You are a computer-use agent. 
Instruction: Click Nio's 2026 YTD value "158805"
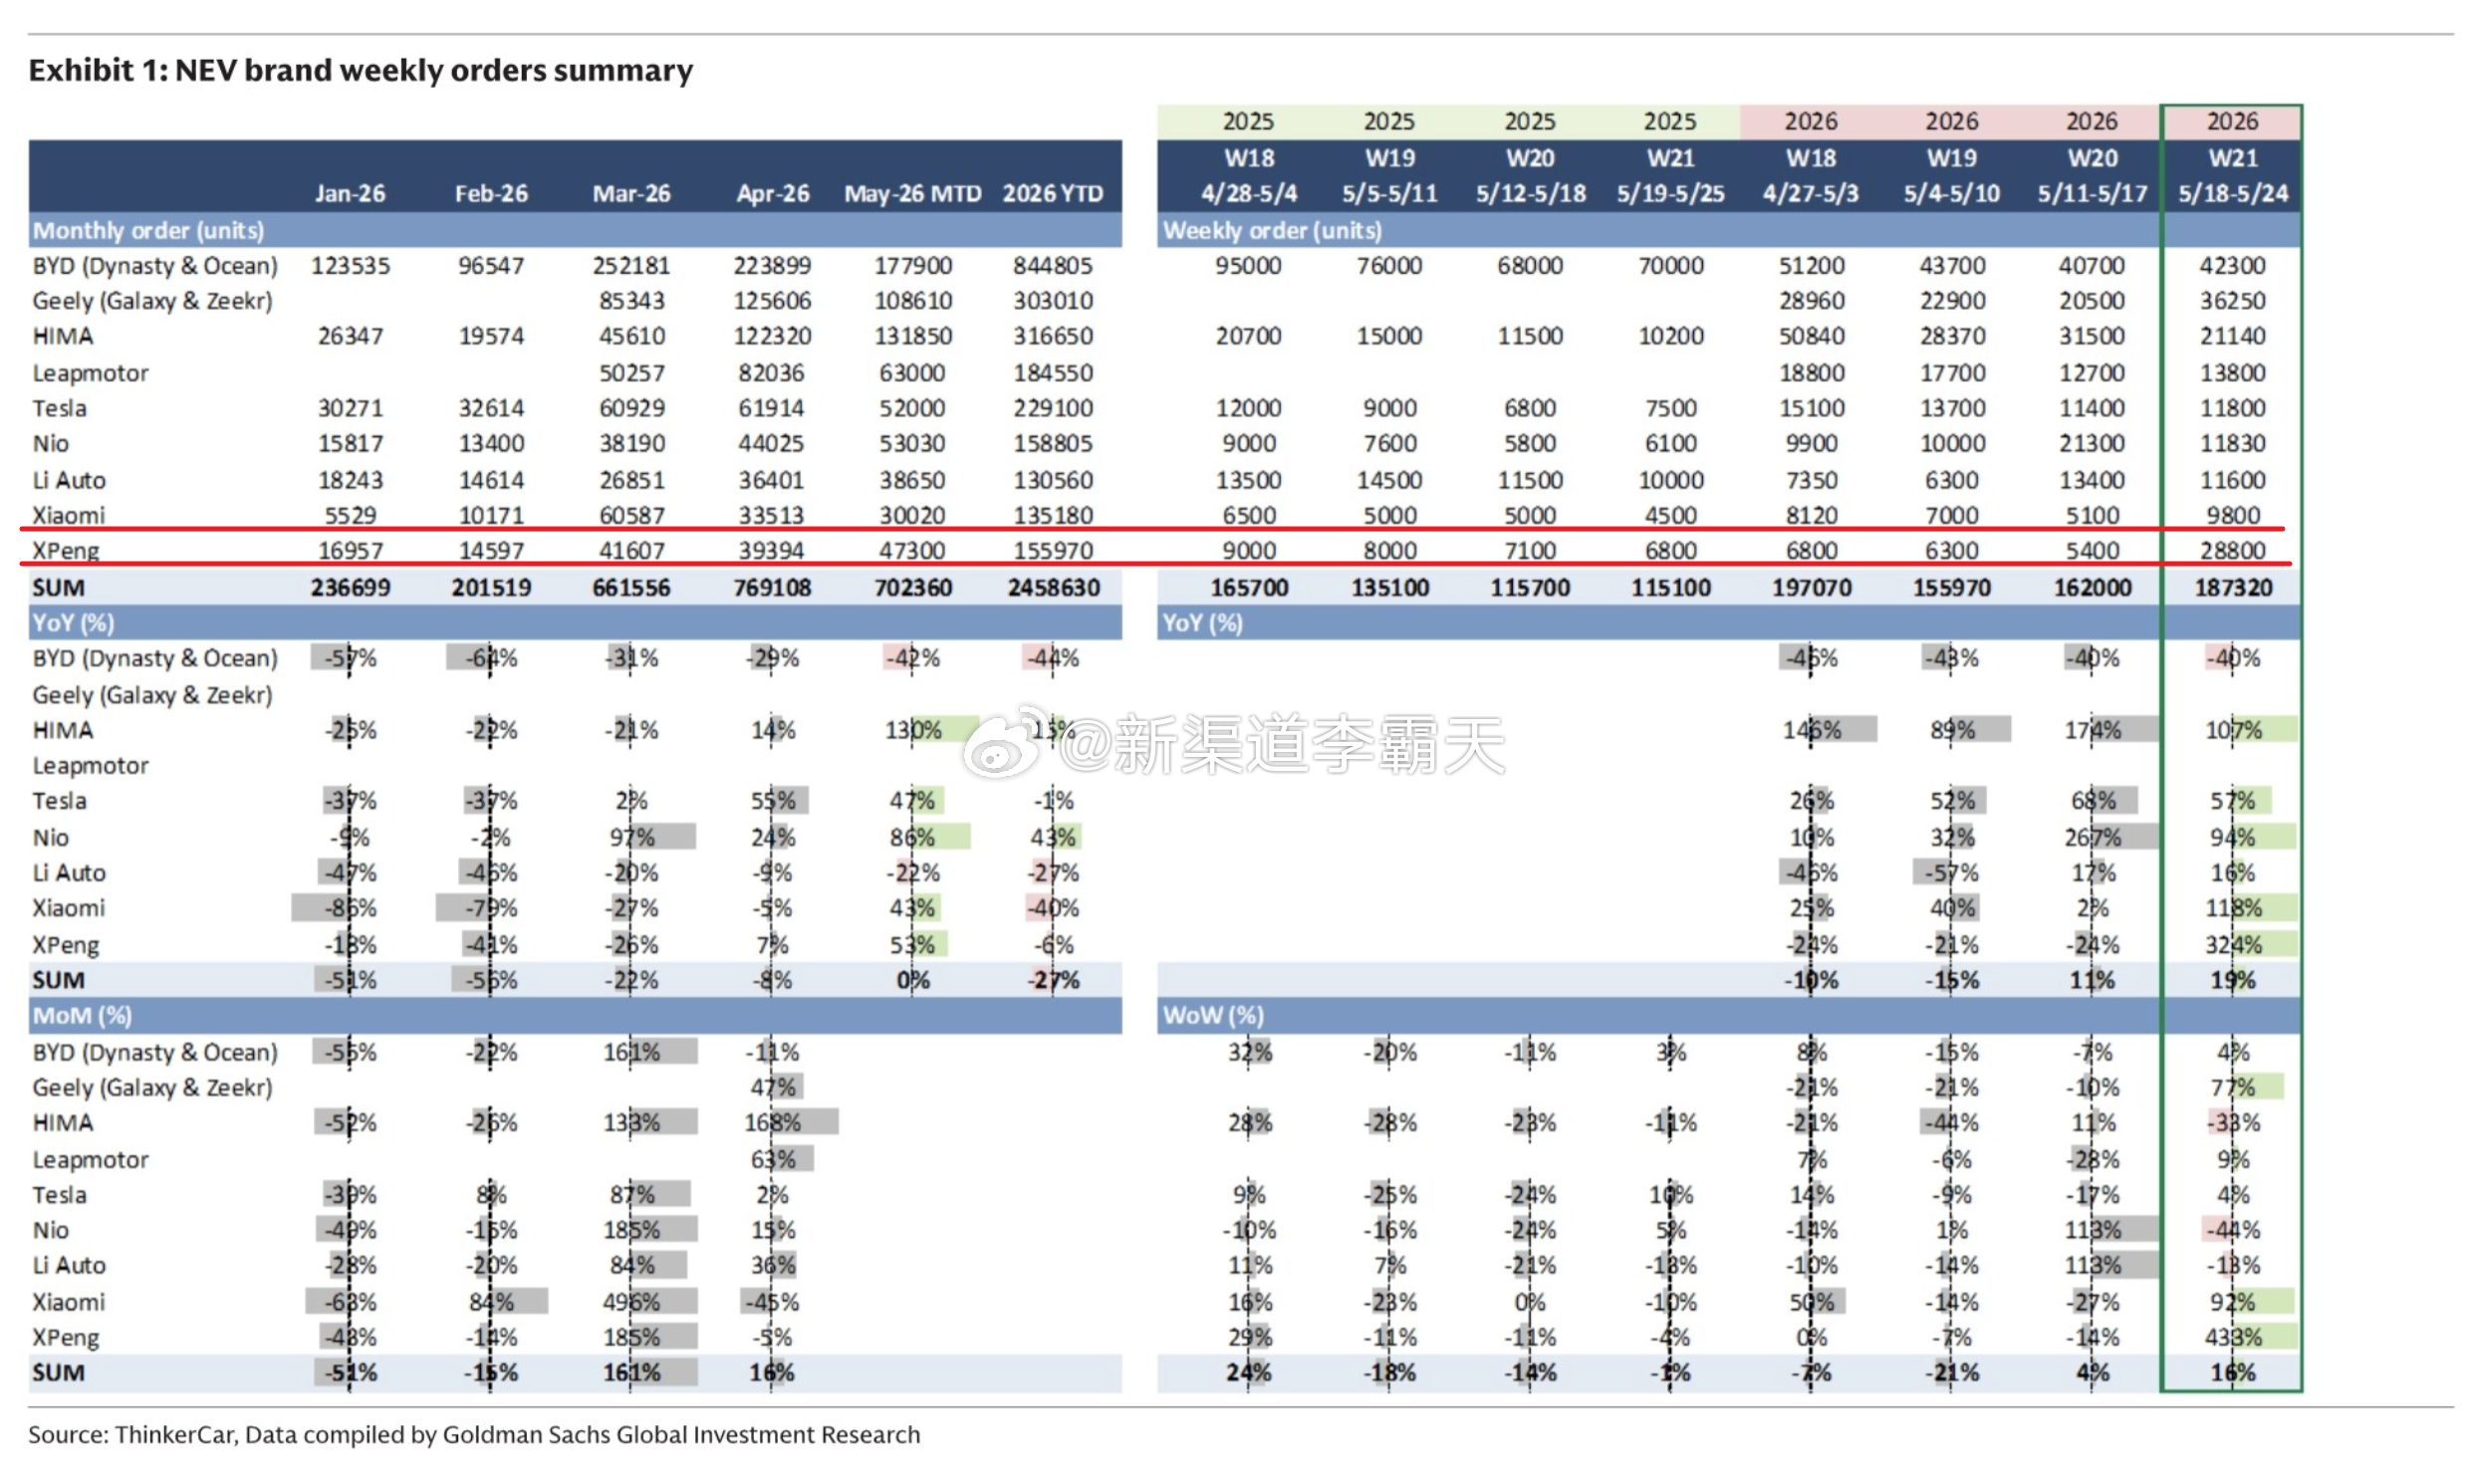tap(1052, 443)
